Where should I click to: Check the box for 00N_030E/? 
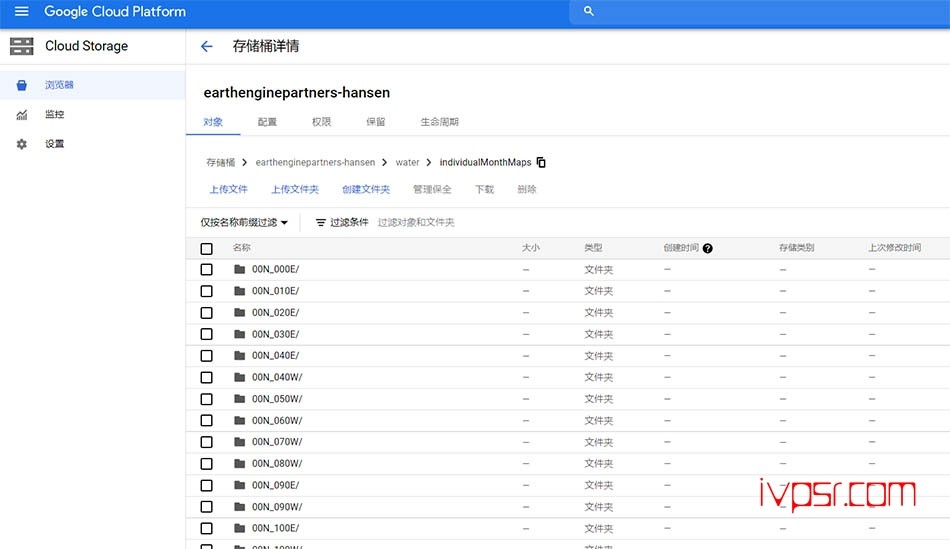[x=207, y=334]
